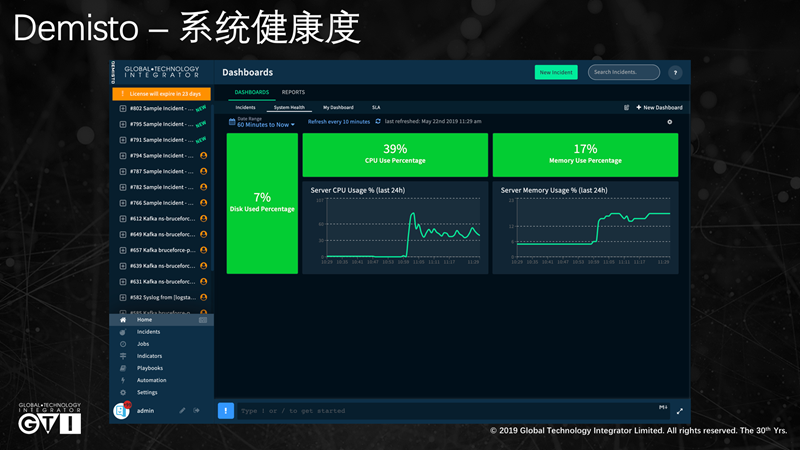Open the Playbooks book icon
The image size is (800, 450).
[123, 368]
